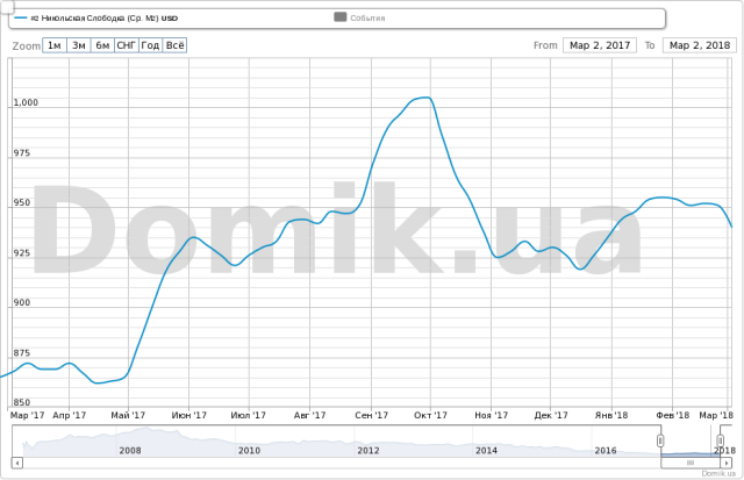The height and width of the screenshot is (480, 744).
Task: Click the 2010 label in the navigator
Action: click(x=249, y=451)
